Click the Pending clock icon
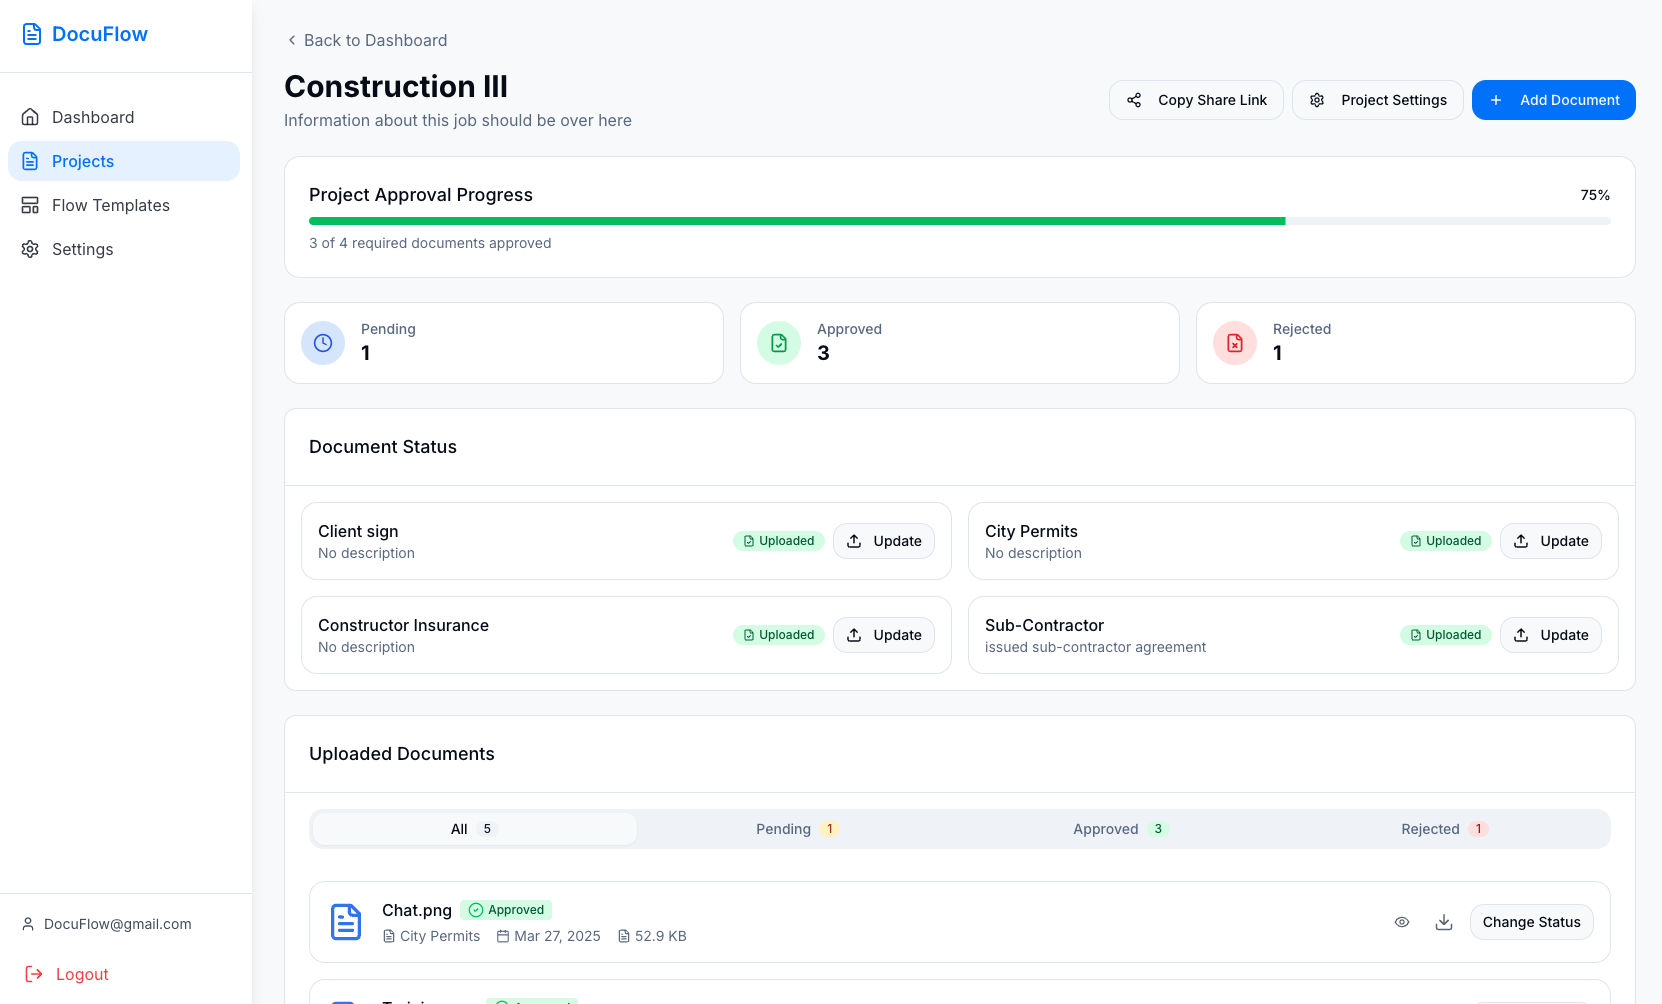This screenshot has height=1004, width=1662. point(323,343)
